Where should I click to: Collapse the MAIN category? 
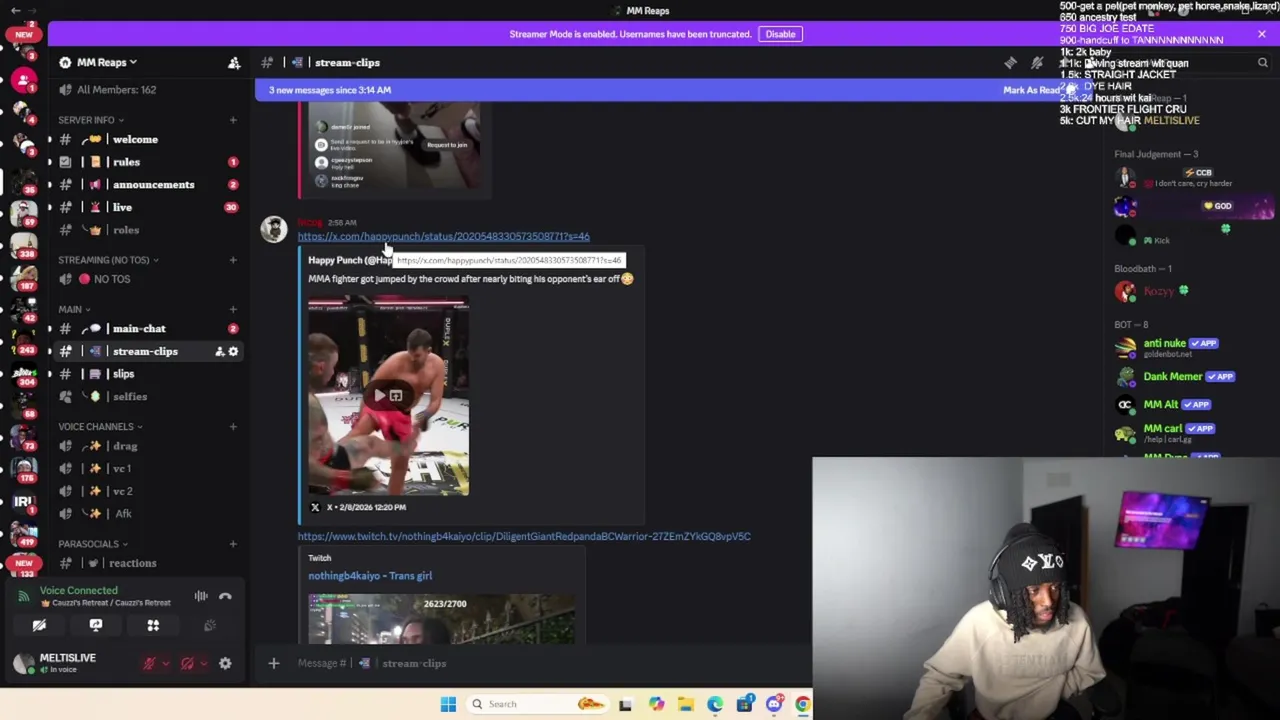point(74,309)
